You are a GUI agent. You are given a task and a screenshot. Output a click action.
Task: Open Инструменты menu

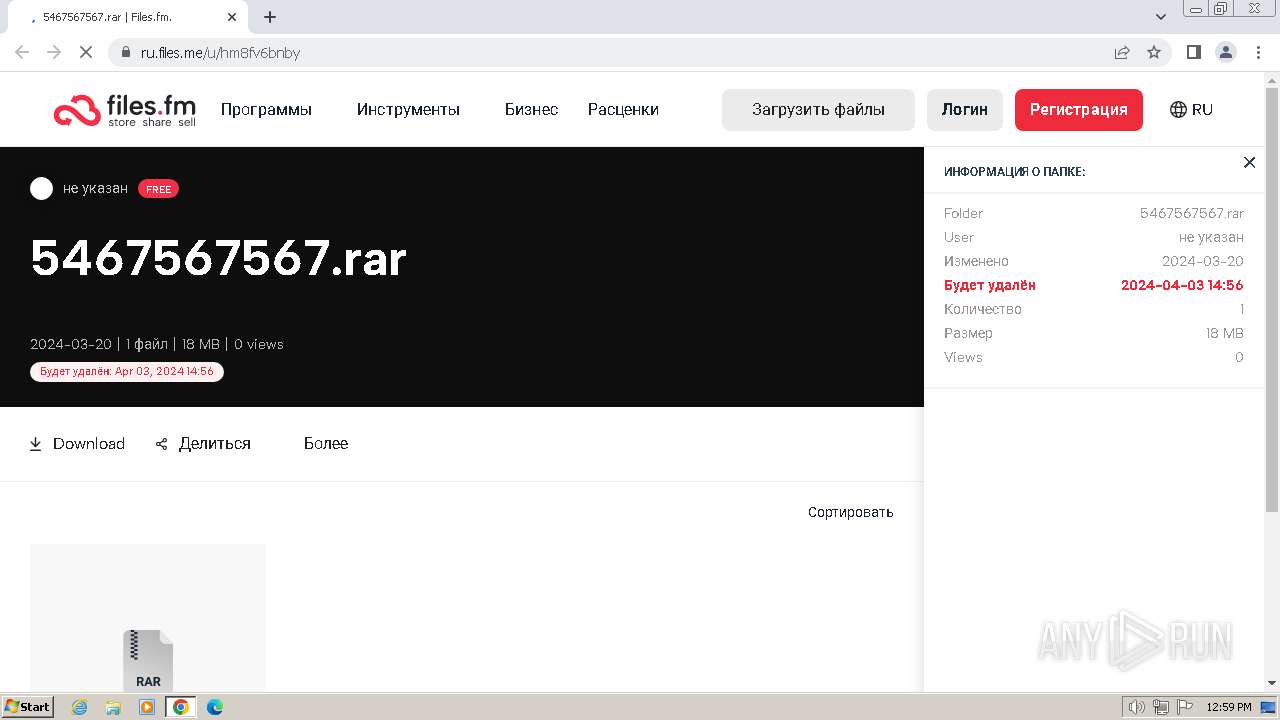tap(408, 110)
